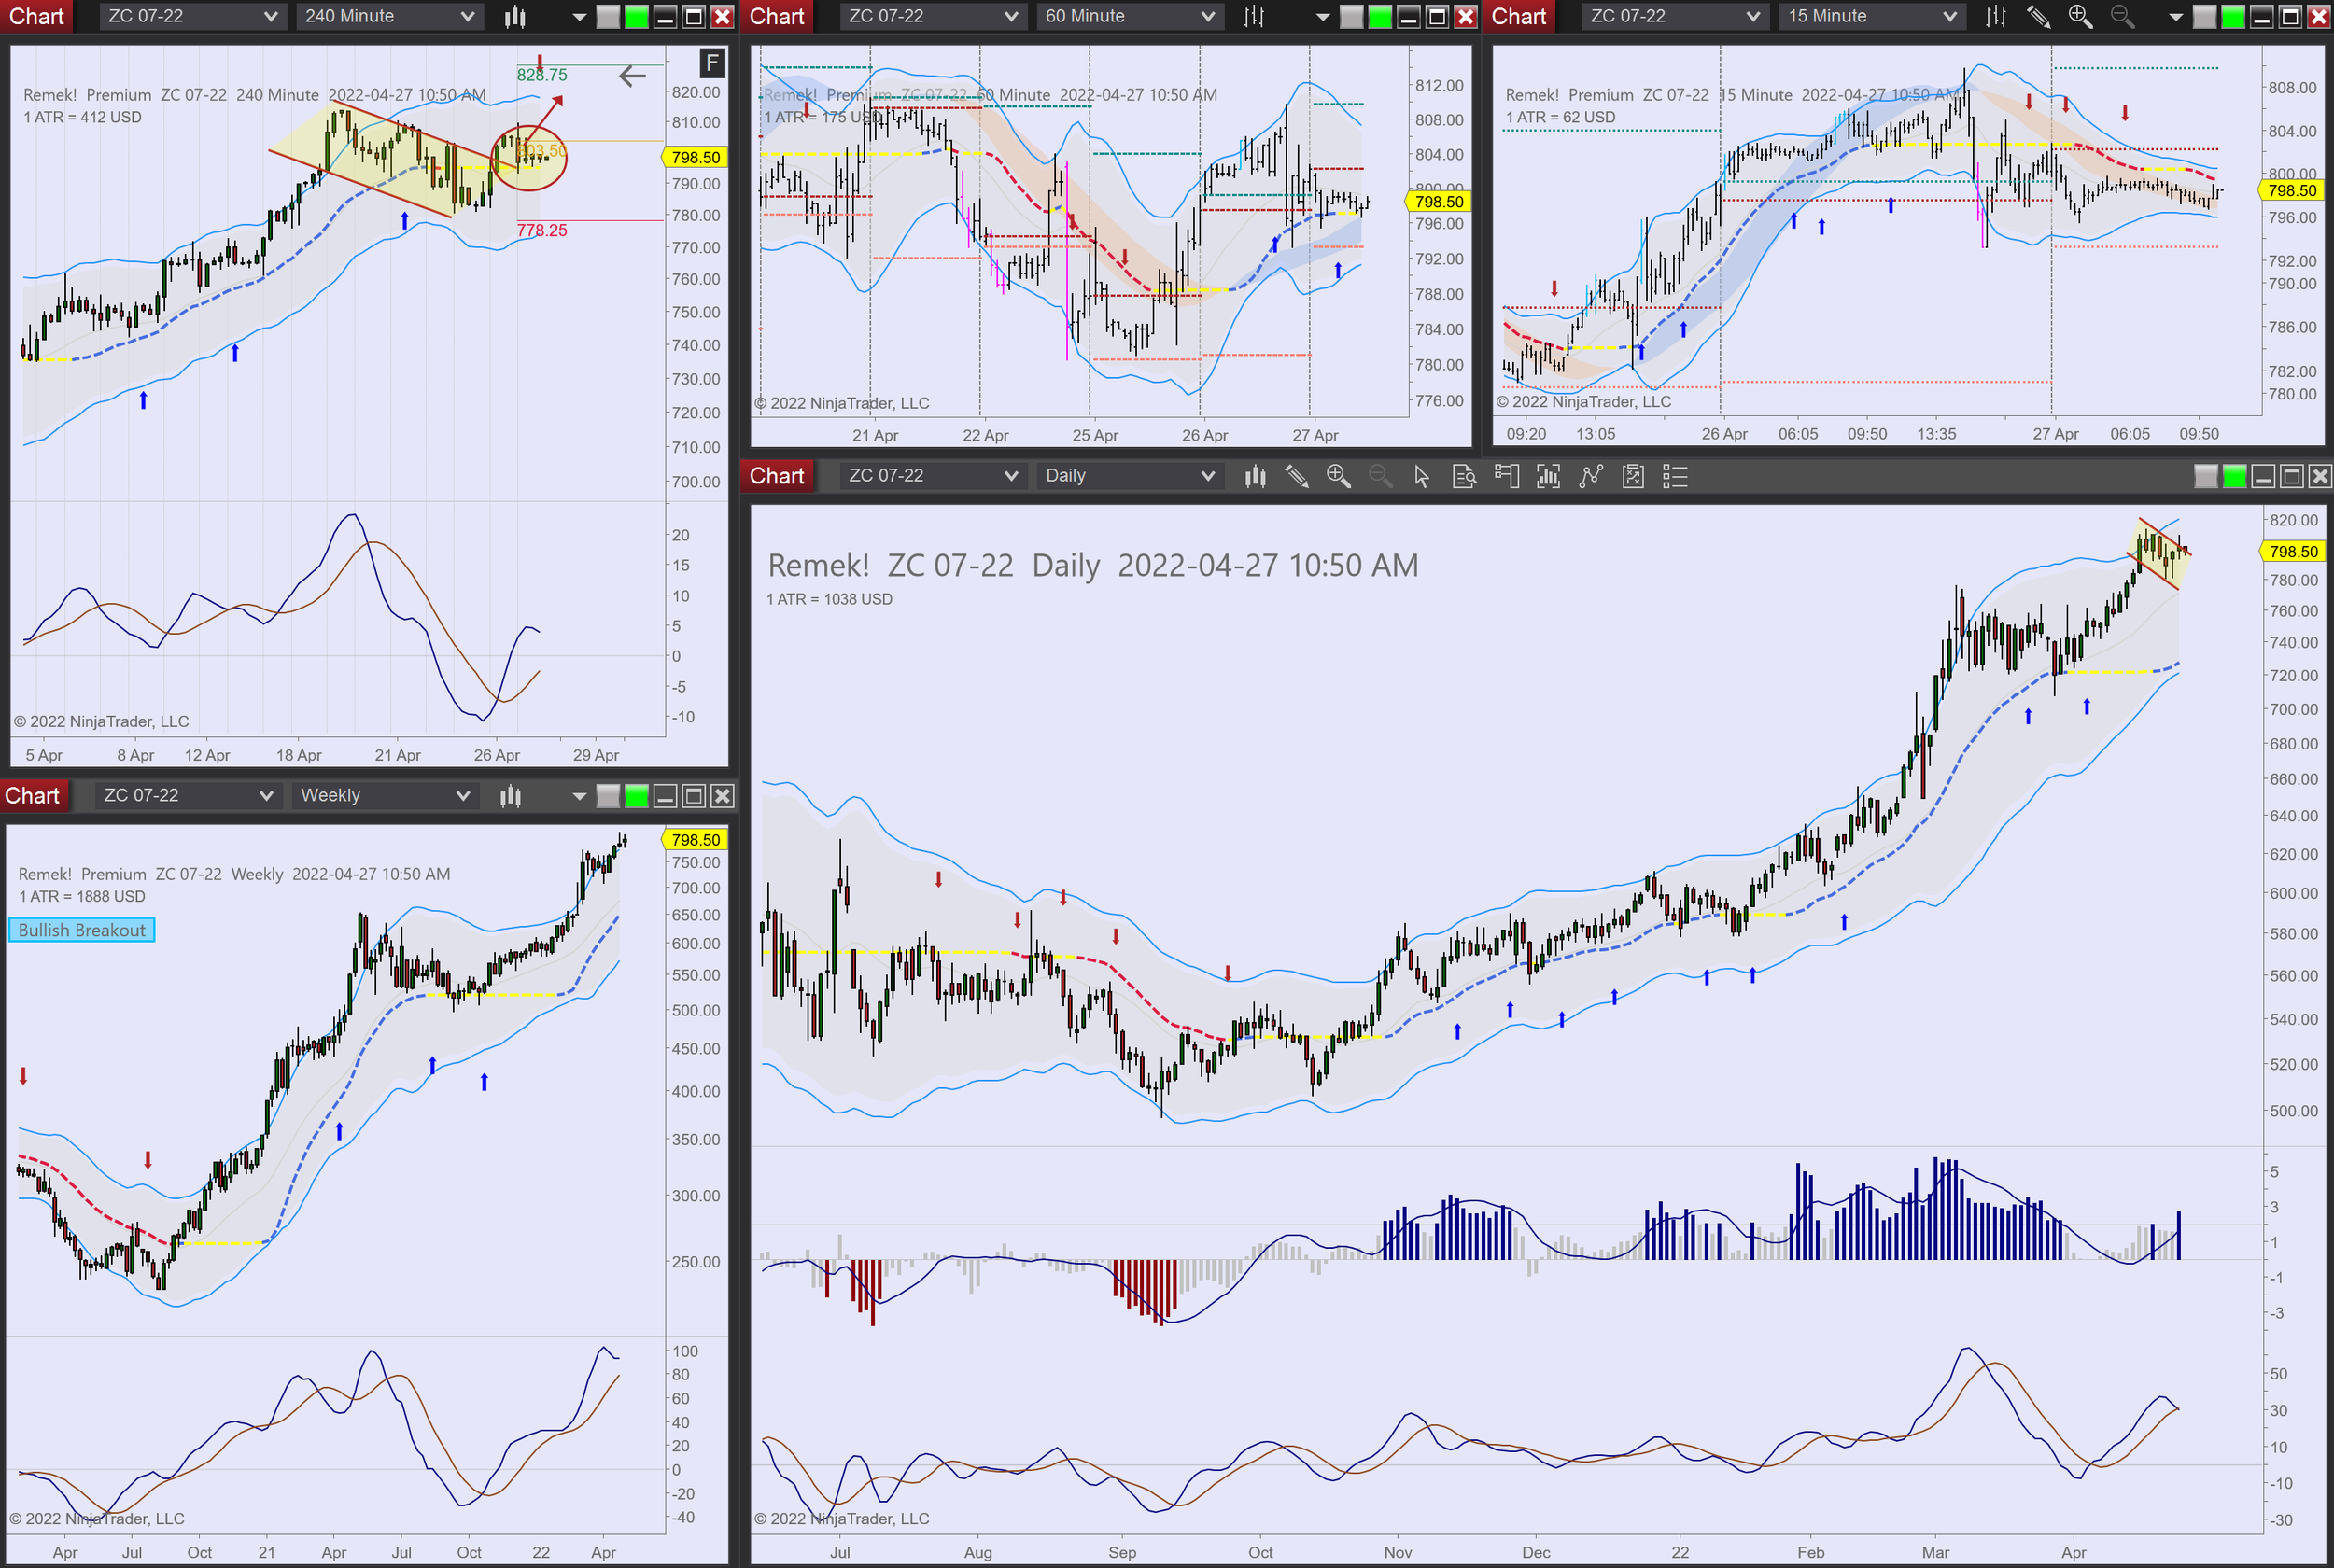Toggle gray interval link button on 240 Minute chart
Screen dimensions: 2334x1568
tap(607, 16)
